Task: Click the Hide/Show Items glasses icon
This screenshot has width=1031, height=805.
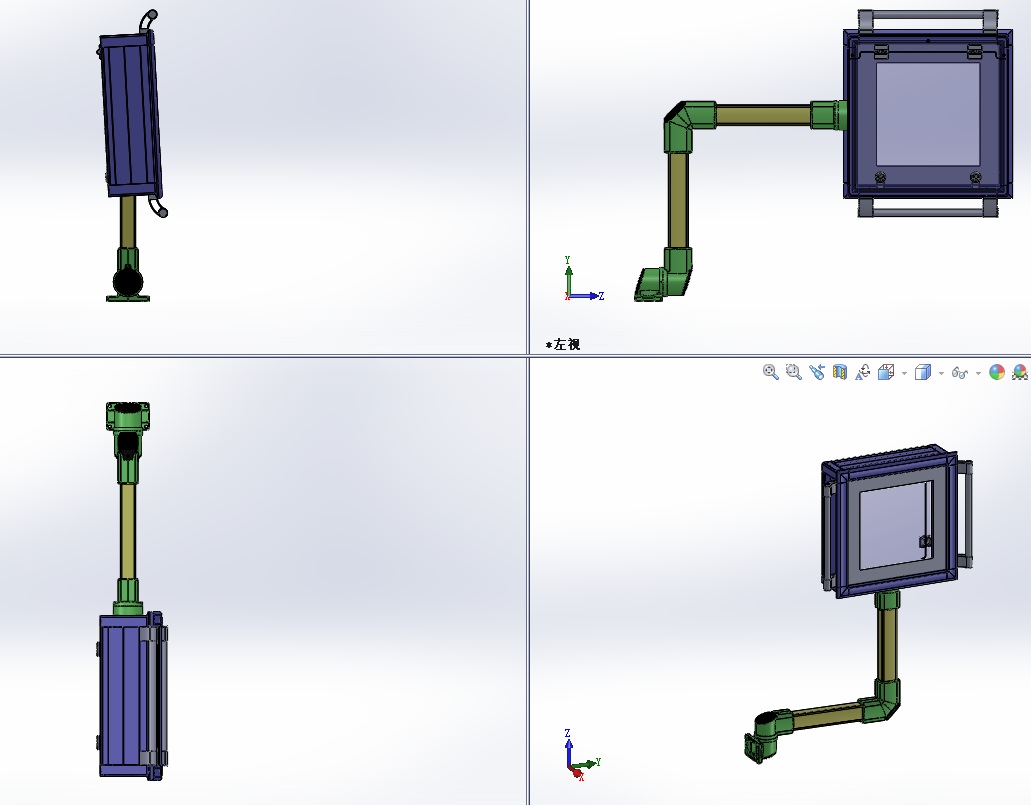Action: click(959, 373)
